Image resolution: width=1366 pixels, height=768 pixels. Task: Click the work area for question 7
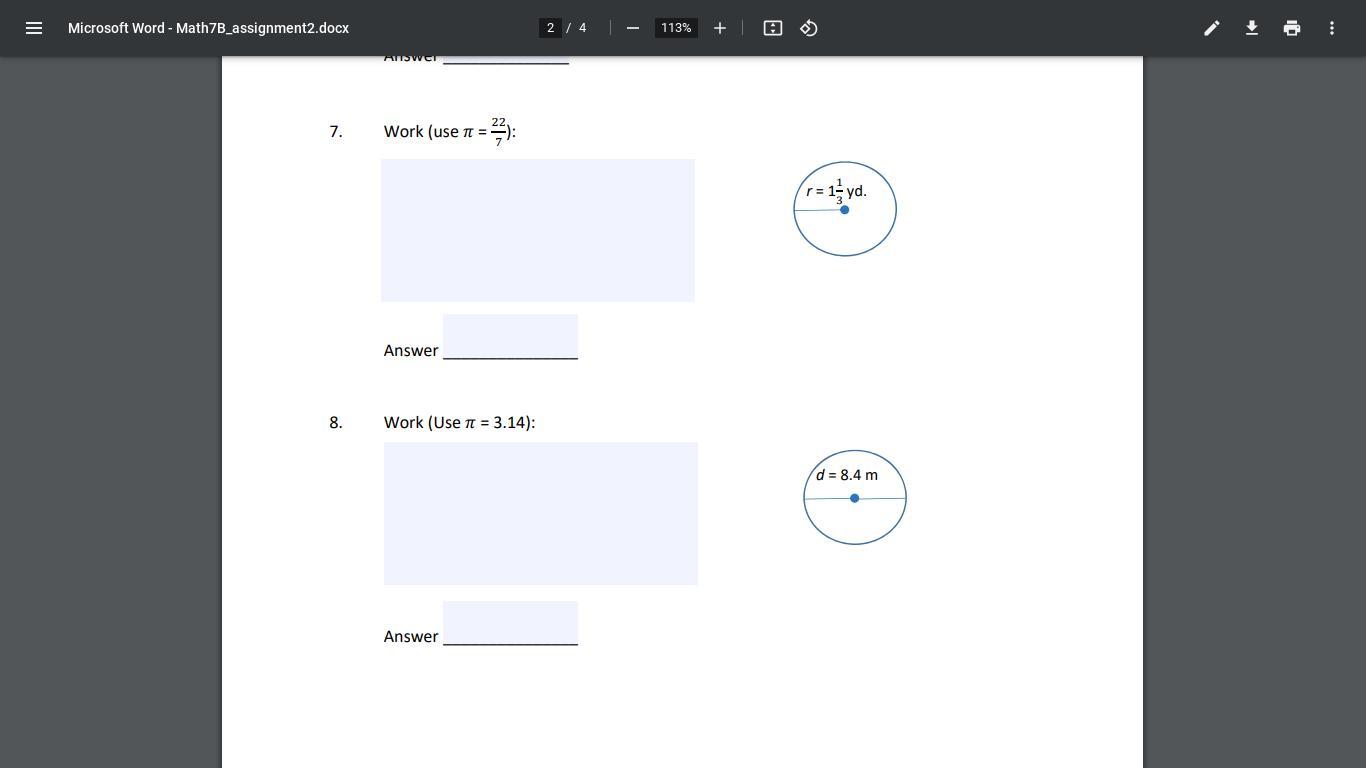(538, 230)
